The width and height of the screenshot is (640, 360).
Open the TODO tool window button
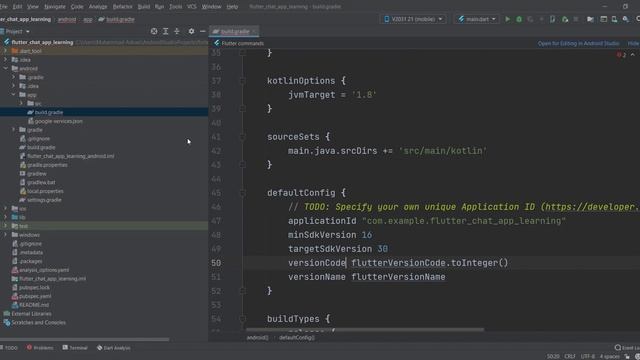coord(9,348)
